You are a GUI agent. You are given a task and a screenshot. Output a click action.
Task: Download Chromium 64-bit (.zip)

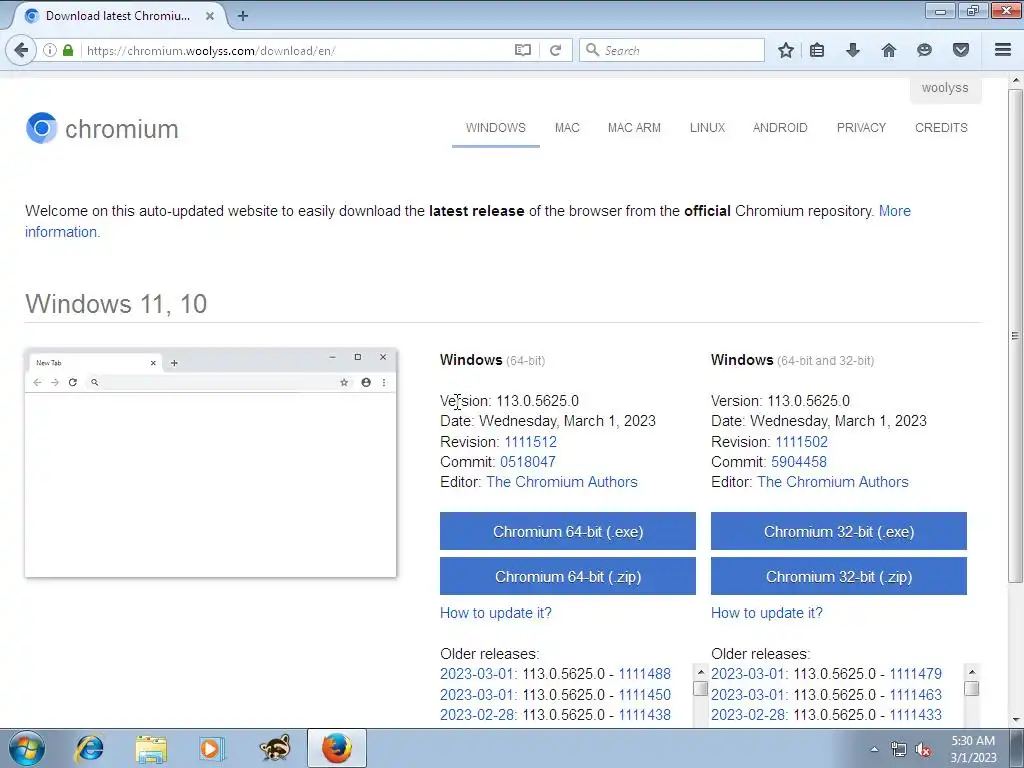(x=568, y=577)
